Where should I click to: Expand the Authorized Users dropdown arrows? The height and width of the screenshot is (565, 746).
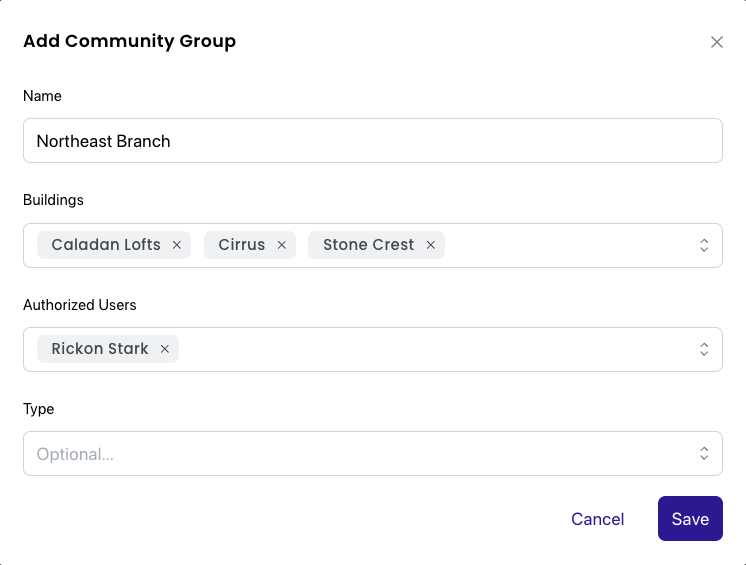point(704,349)
